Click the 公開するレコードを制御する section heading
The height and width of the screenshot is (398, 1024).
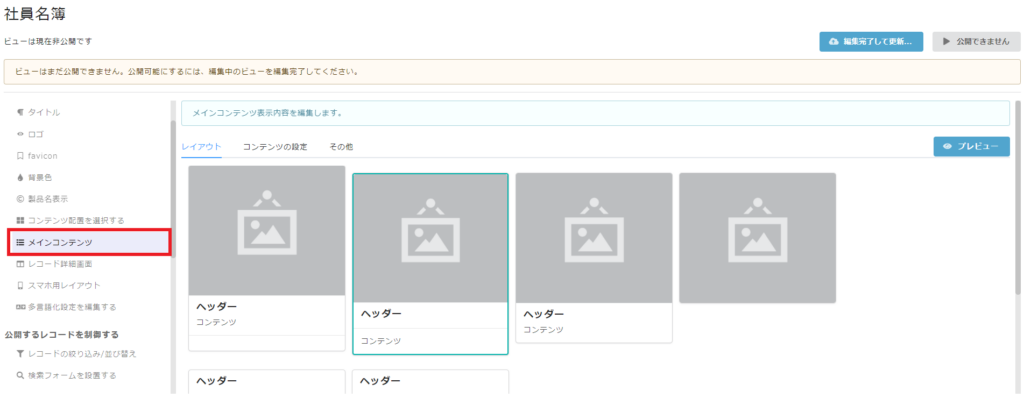coord(61,335)
